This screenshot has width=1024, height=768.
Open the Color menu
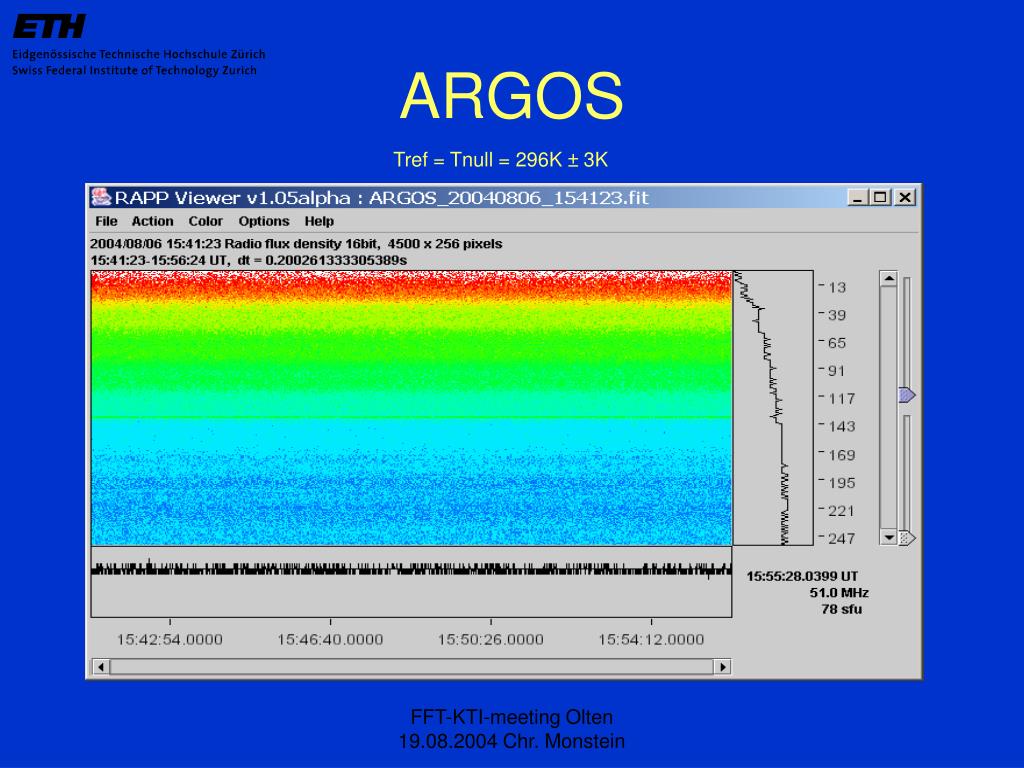[205, 221]
